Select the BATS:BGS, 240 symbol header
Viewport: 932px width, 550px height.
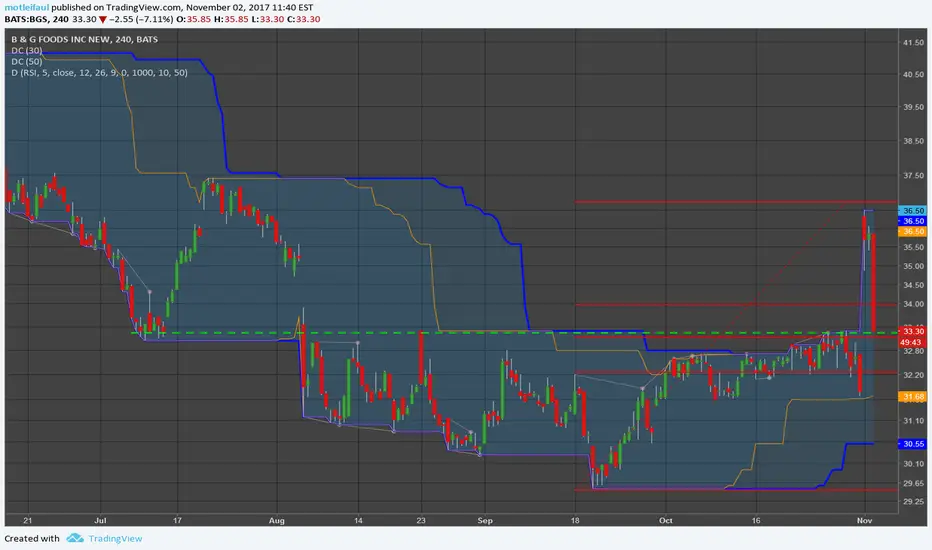(x=36, y=19)
